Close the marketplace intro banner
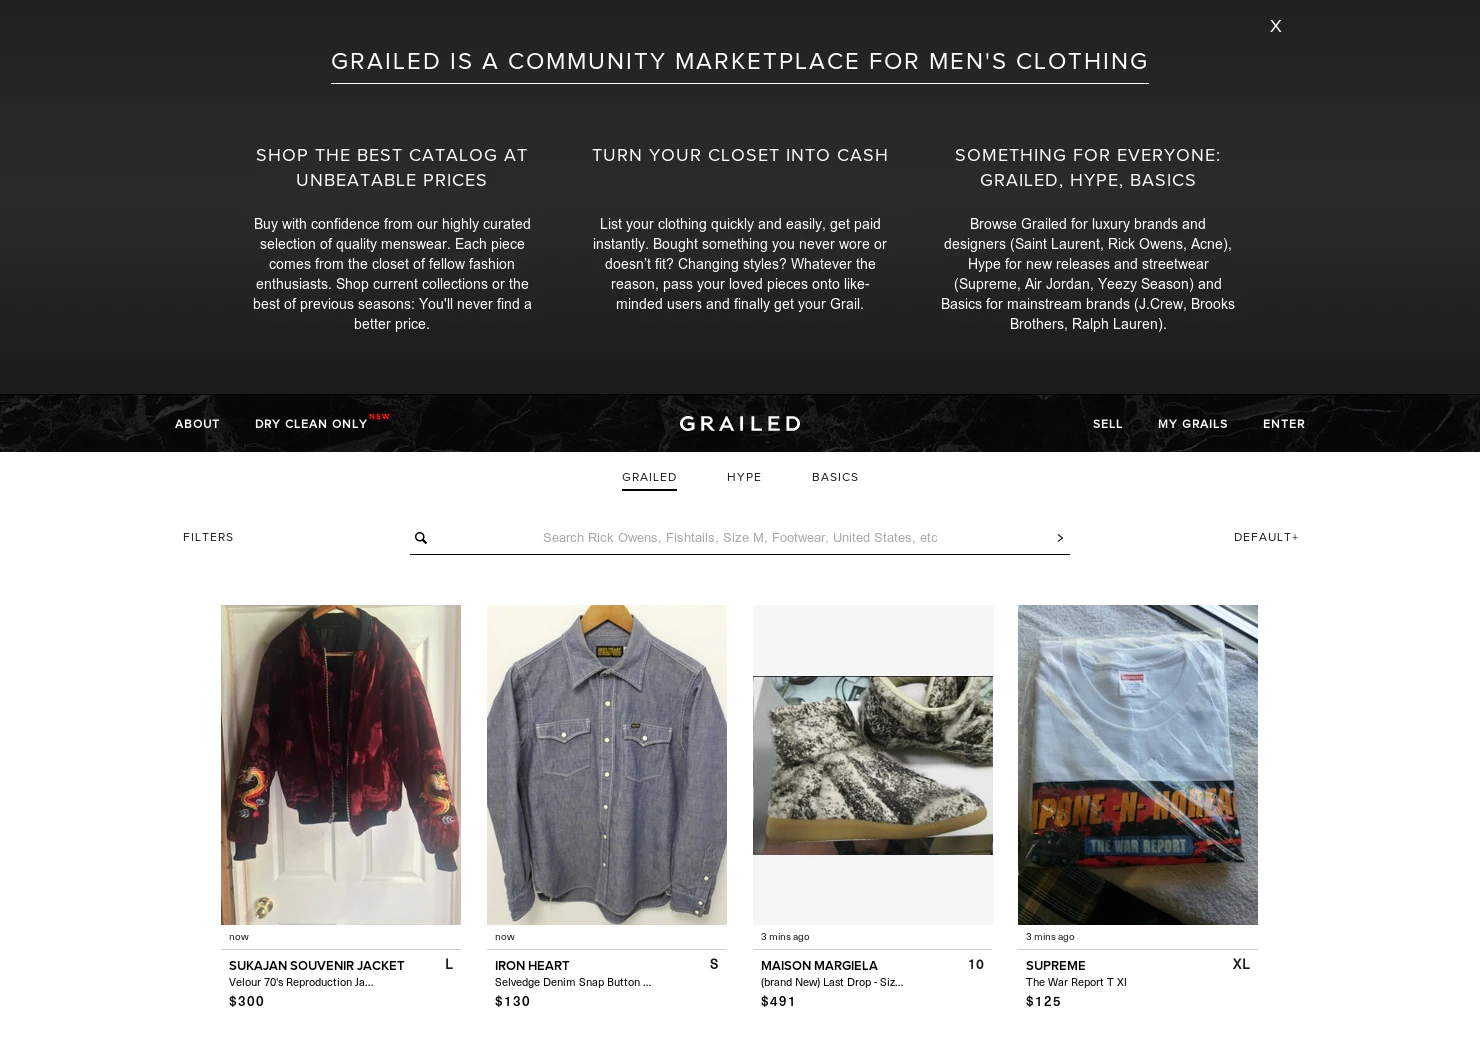This screenshot has width=1480, height=1037. click(1275, 26)
